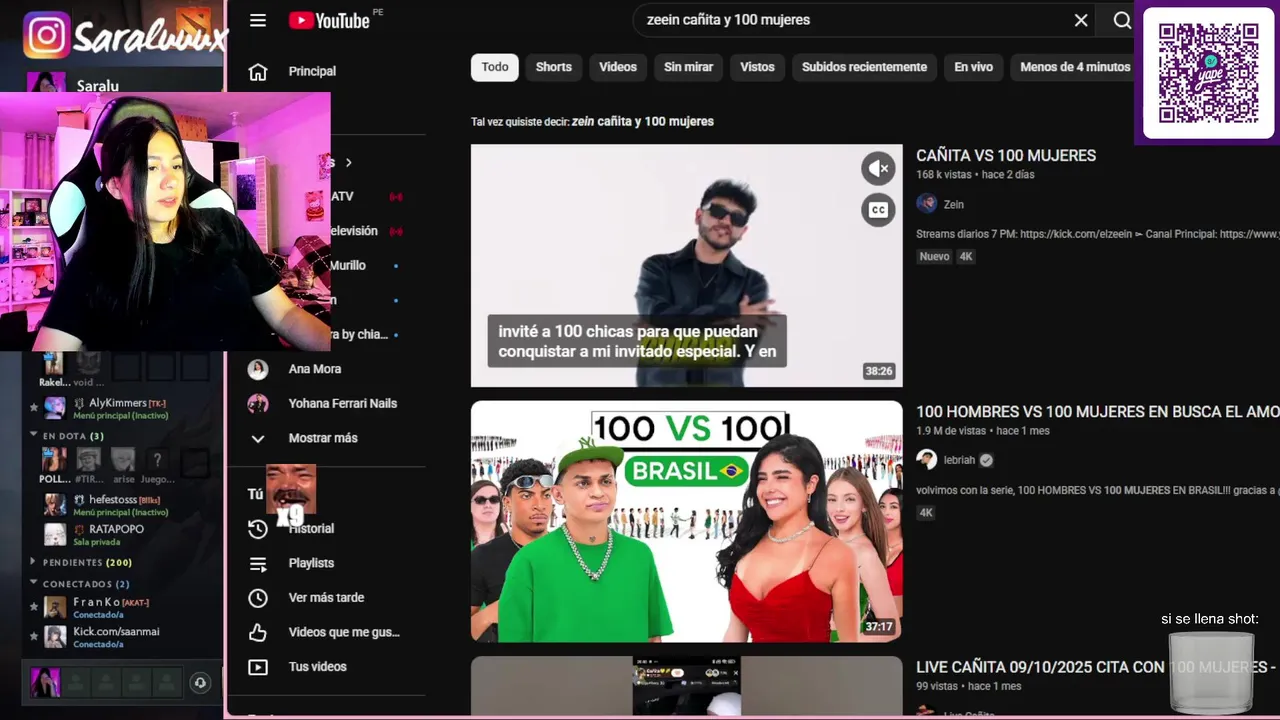Select friend FranKo in connected list
Screen dimensions: 1280x720
tap(97, 602)
